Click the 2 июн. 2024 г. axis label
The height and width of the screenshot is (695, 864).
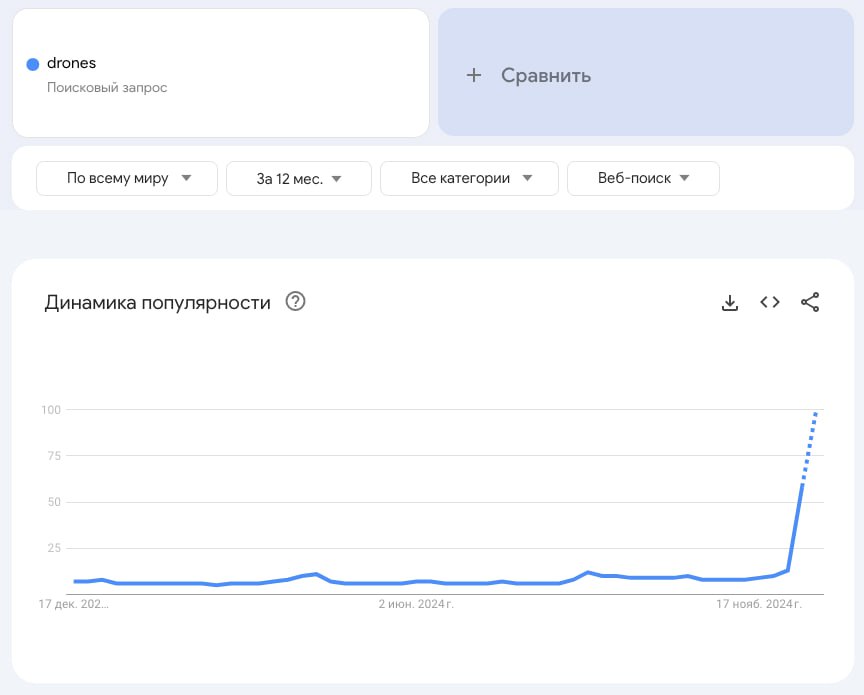416,605
